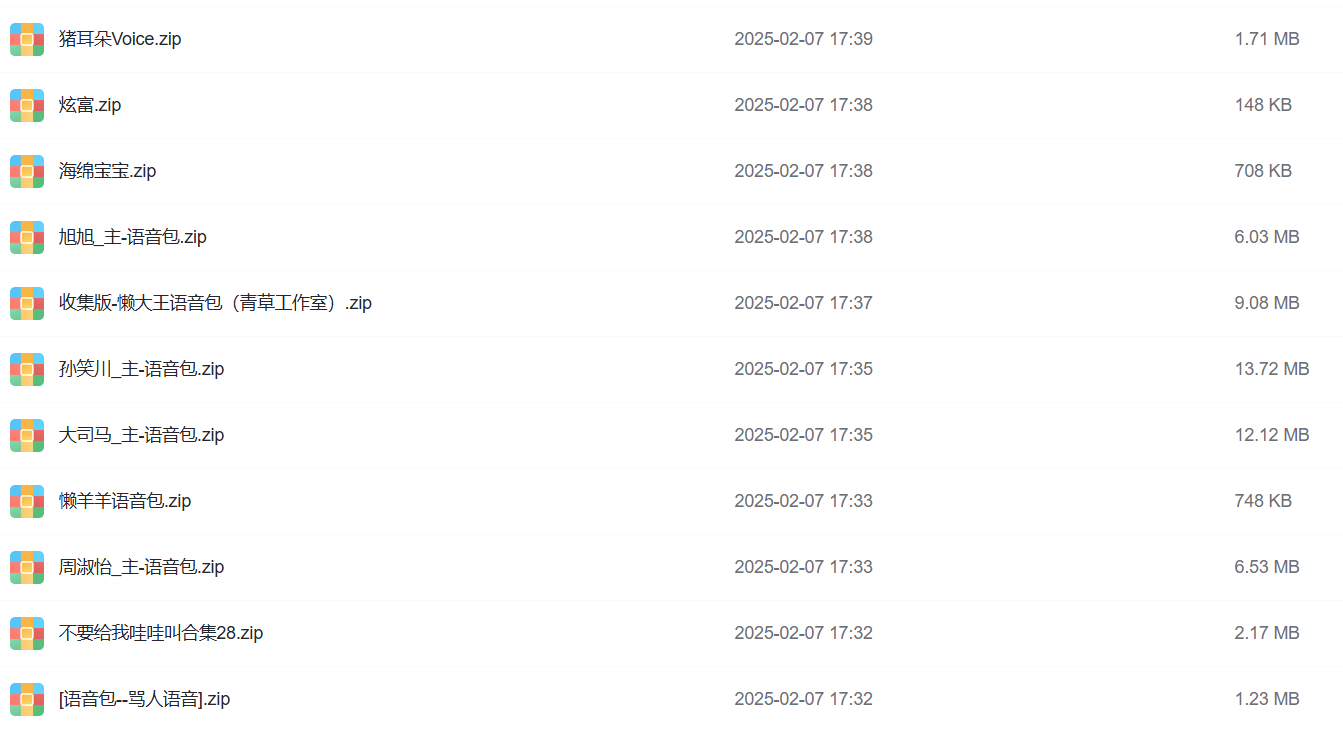Click the 13.72 MB size entry
Screen dimensions: 1343x740
[1271, 369]
